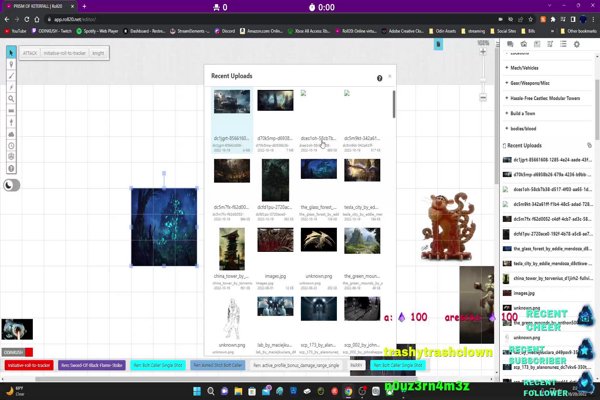This screenshot has width=600, height=400.
Task: Click sidebar entry china_tower_by_torvenius
Action: point(547,278)
